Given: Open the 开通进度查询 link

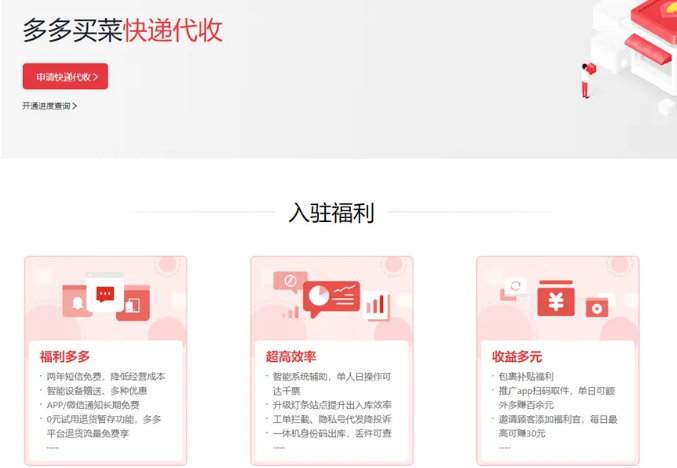Looking at the screenshot, I should pyautogui.click(x=49, y=105).
